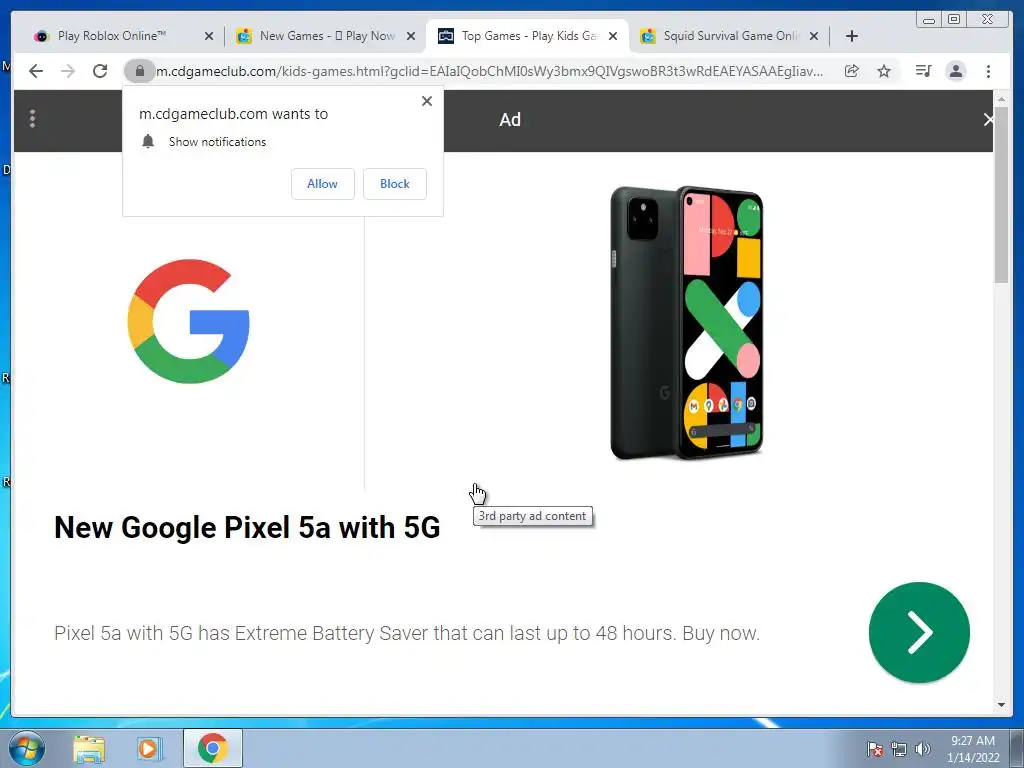Close the ad overlay with X
The width and height of the screenshot is (1024, 768).
(x=988, y=120)
